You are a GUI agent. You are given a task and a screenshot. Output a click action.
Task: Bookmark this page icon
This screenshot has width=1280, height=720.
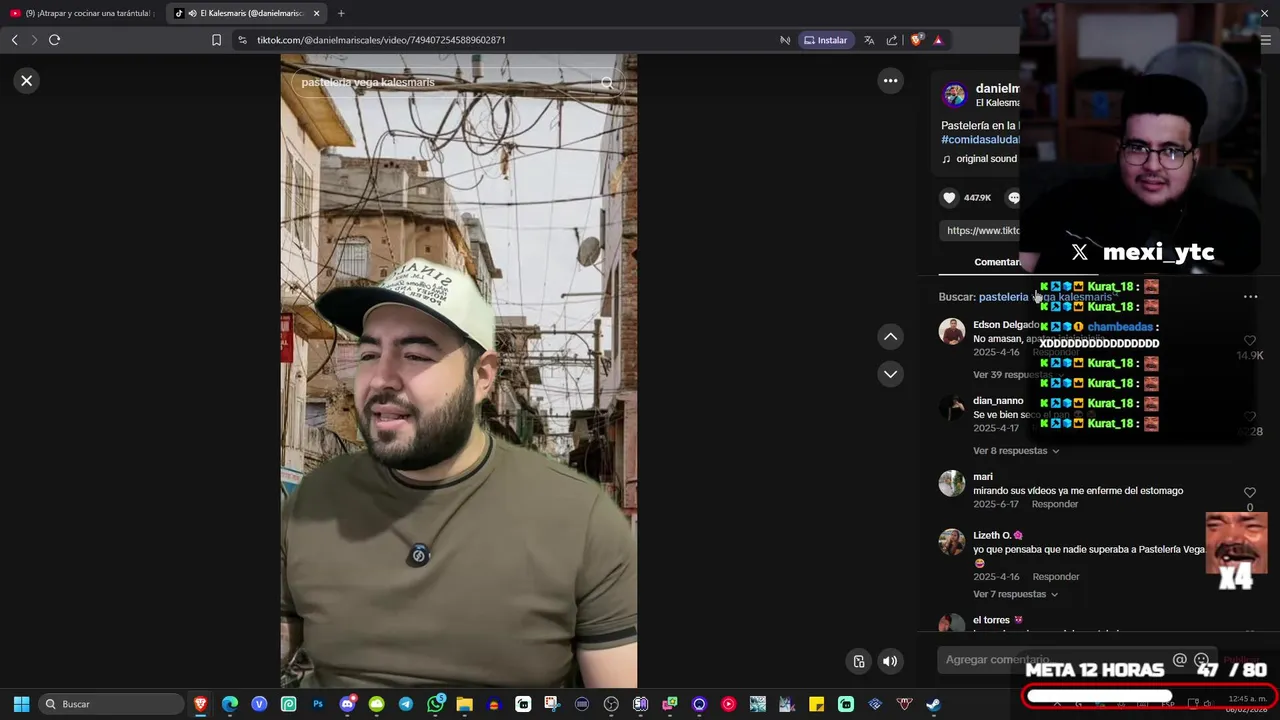pyautogui.click(x=216, y=40)
